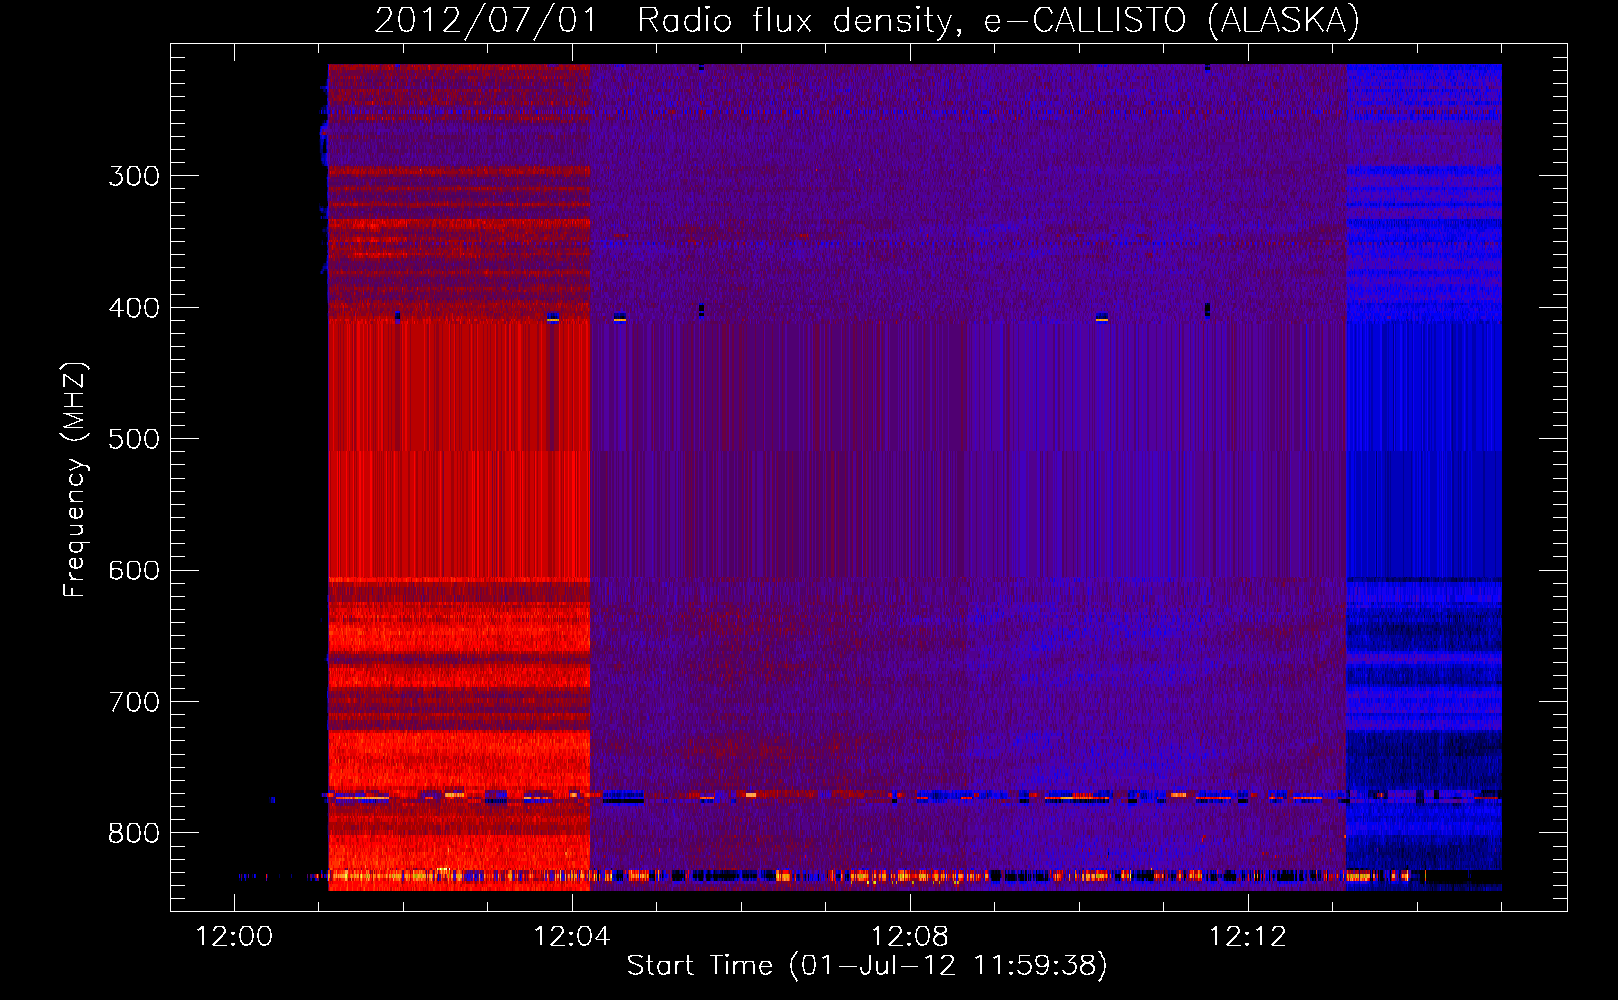The width and height of the screenshot is (1618, 1000).
Task: Click the 300 frequency tick label
Action: click(134, 177)
